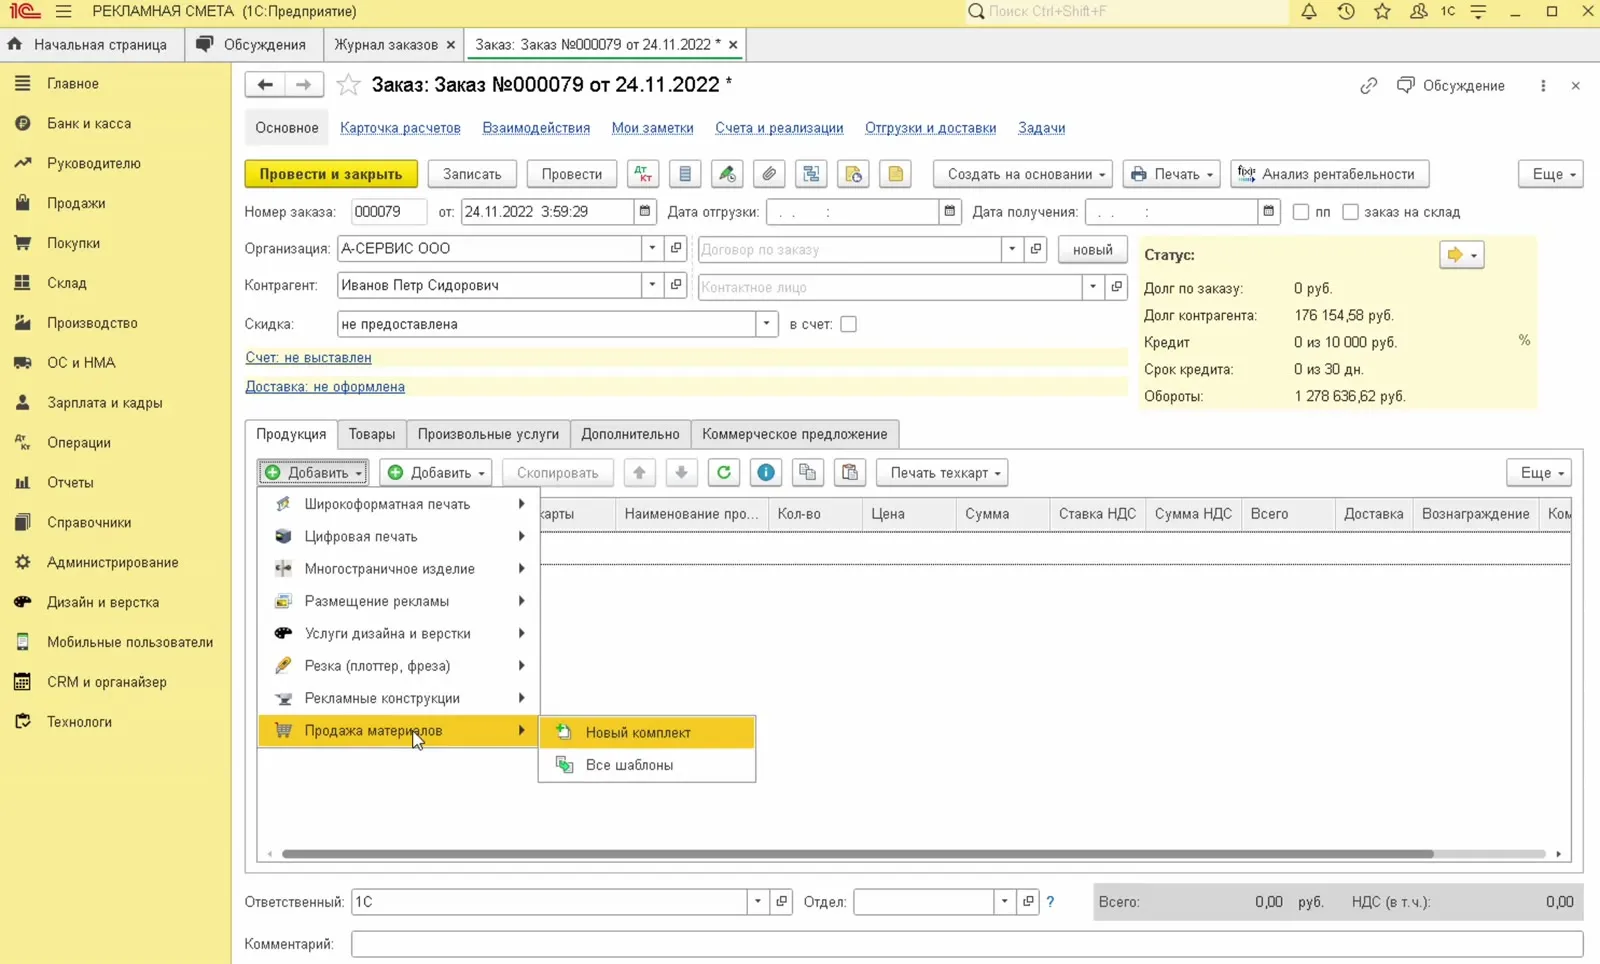Open Продажи section in sidebar

point(76,203)
